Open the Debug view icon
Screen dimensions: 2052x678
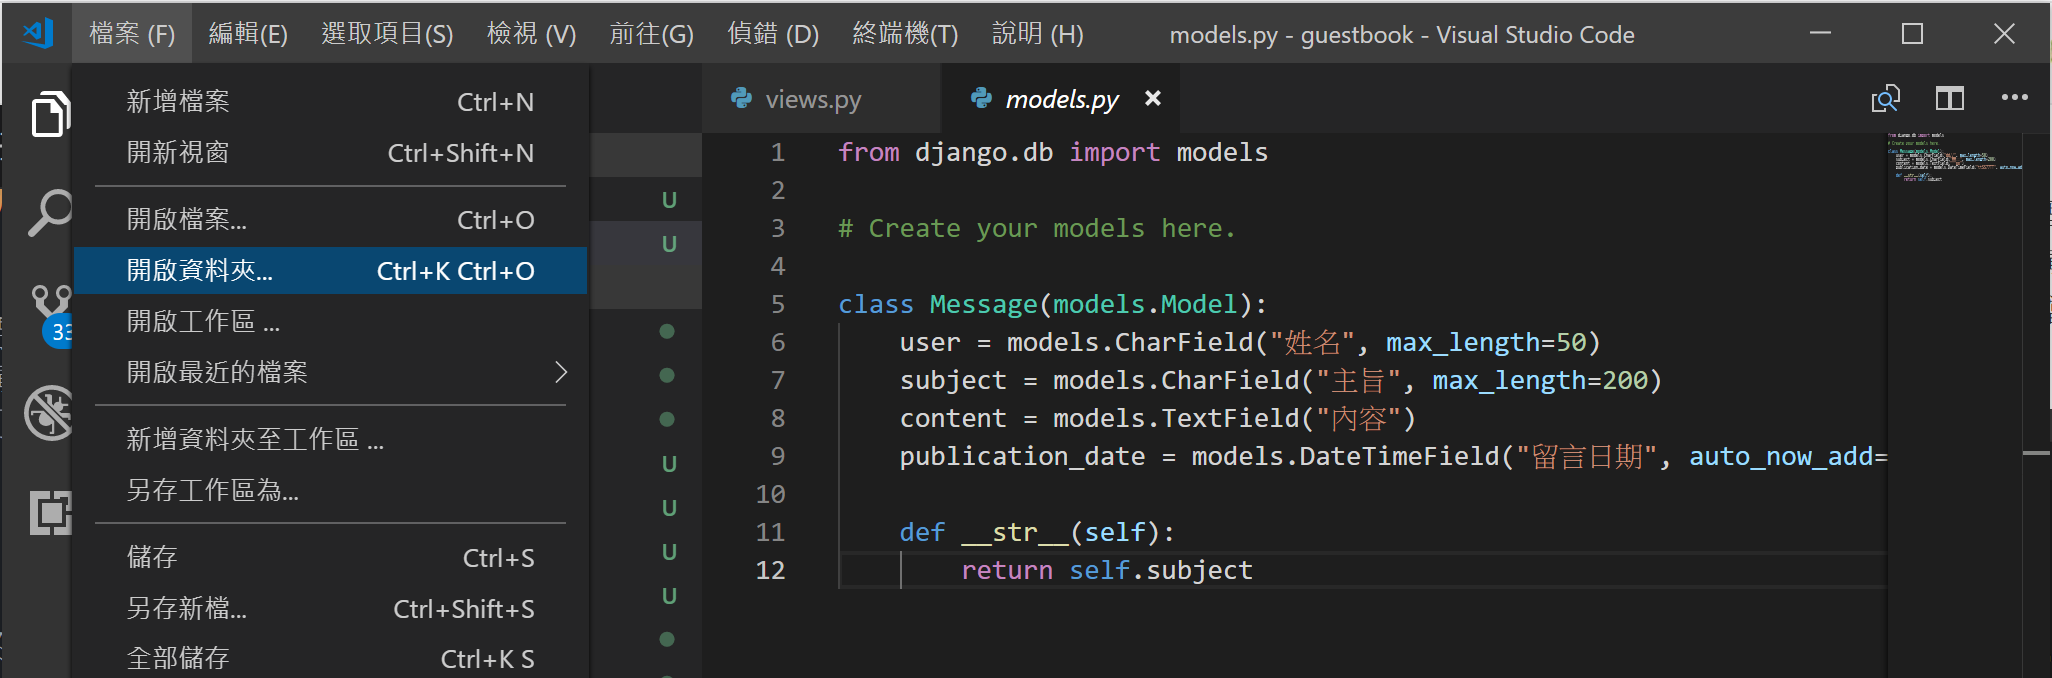click(x=48, y=412)
